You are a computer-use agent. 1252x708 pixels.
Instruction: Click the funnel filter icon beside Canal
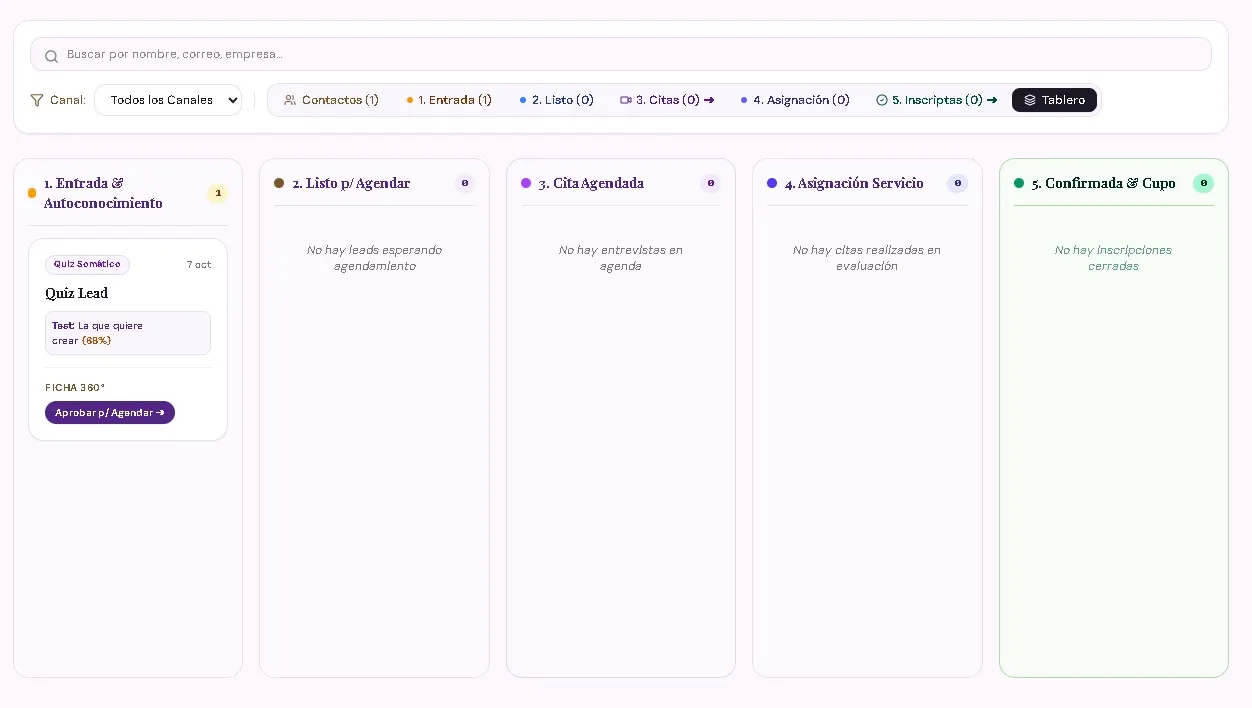pyautogui.click(x=37, y=100)
